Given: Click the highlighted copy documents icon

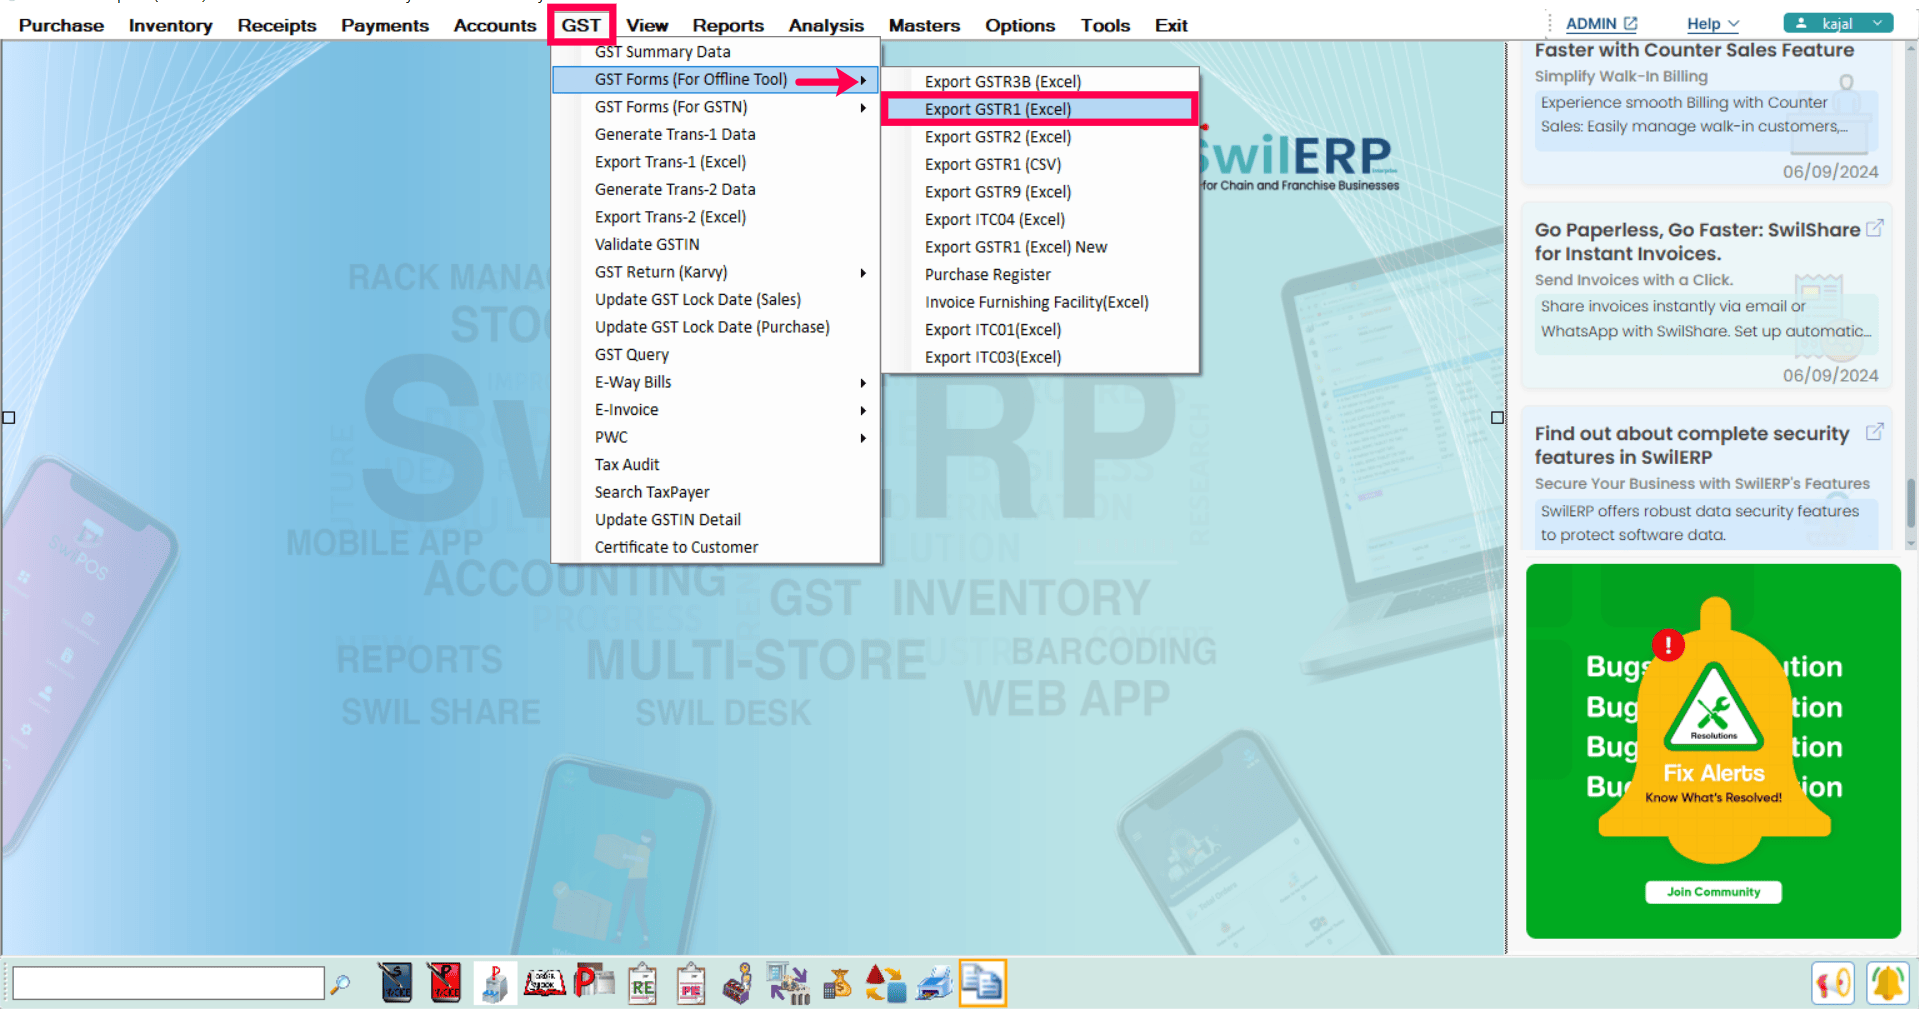Looking at the screenshot, I should (x=982, y=983).
